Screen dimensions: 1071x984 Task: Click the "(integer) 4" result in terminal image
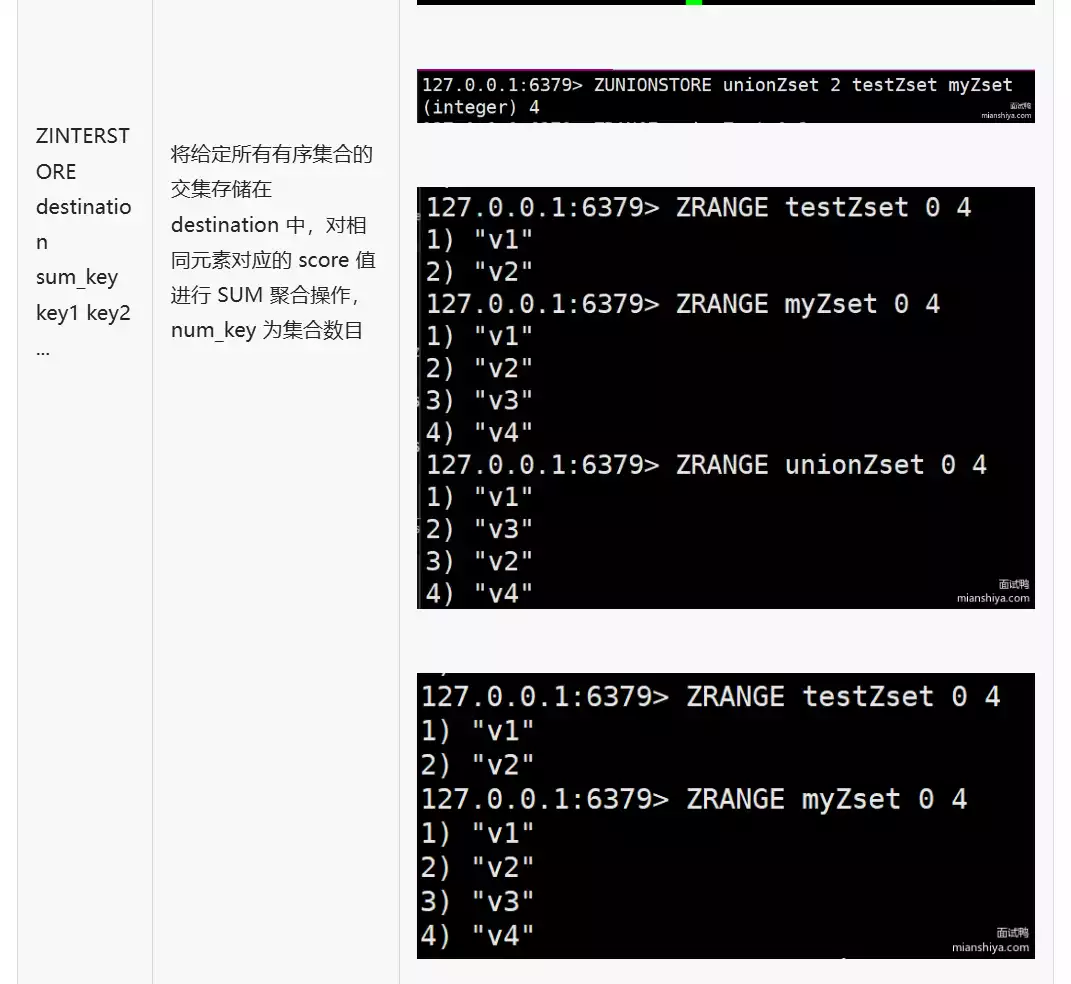pyautogui.click(x=481, y=107)
